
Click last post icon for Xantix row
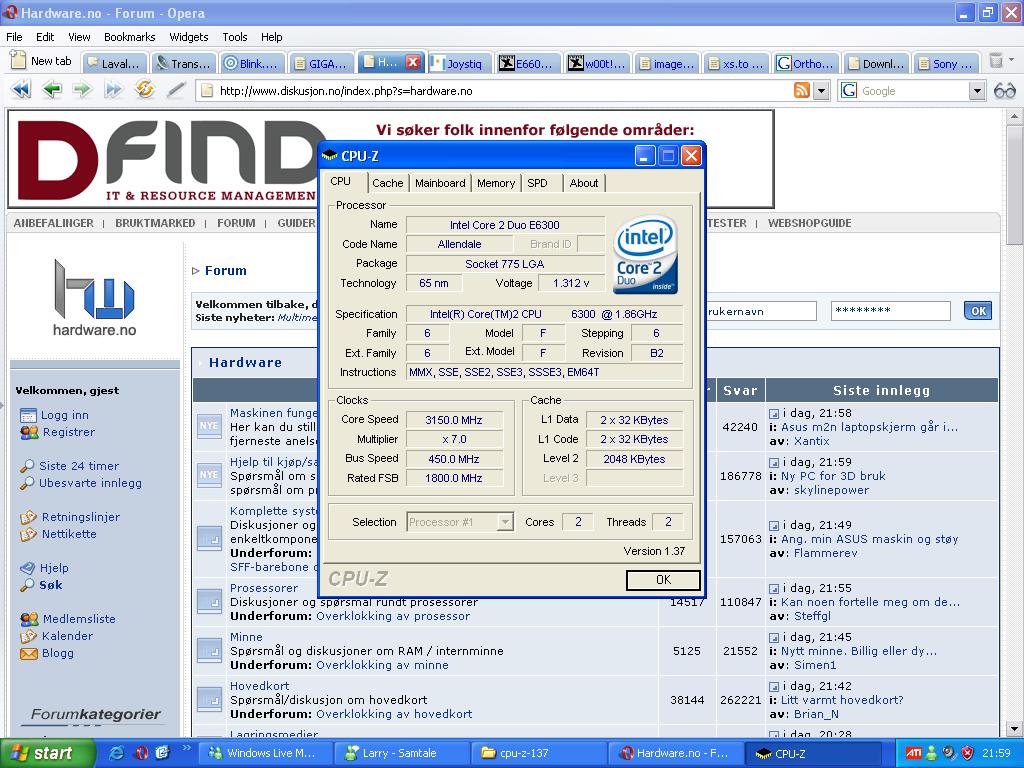pos(774,413)
